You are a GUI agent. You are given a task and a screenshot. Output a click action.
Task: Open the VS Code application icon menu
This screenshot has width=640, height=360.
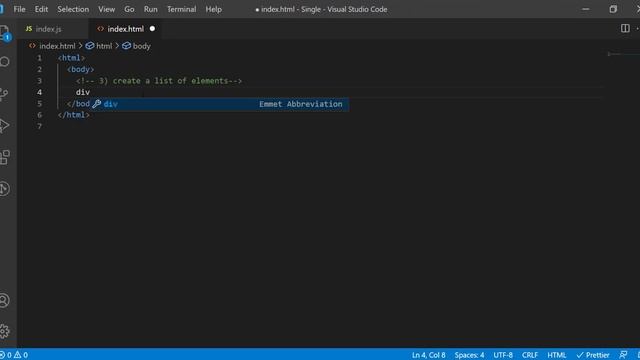coord(2,9)
